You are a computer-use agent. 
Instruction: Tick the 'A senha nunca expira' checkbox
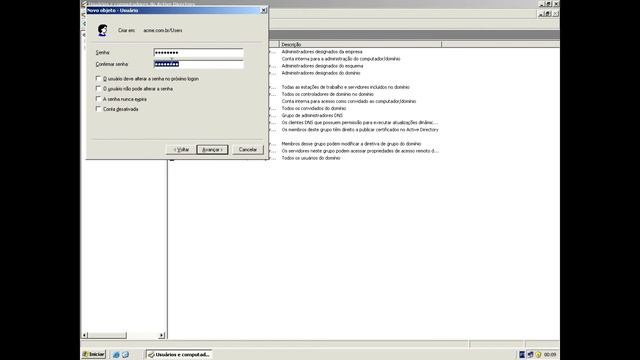coord(98,99)
